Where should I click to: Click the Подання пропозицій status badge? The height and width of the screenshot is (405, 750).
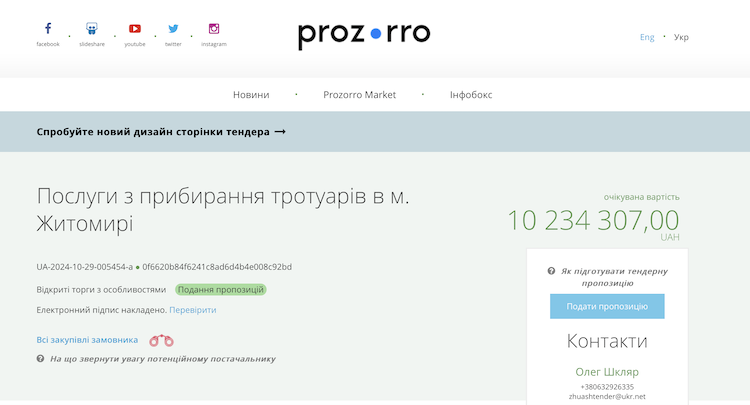click(x=221, y=290)
